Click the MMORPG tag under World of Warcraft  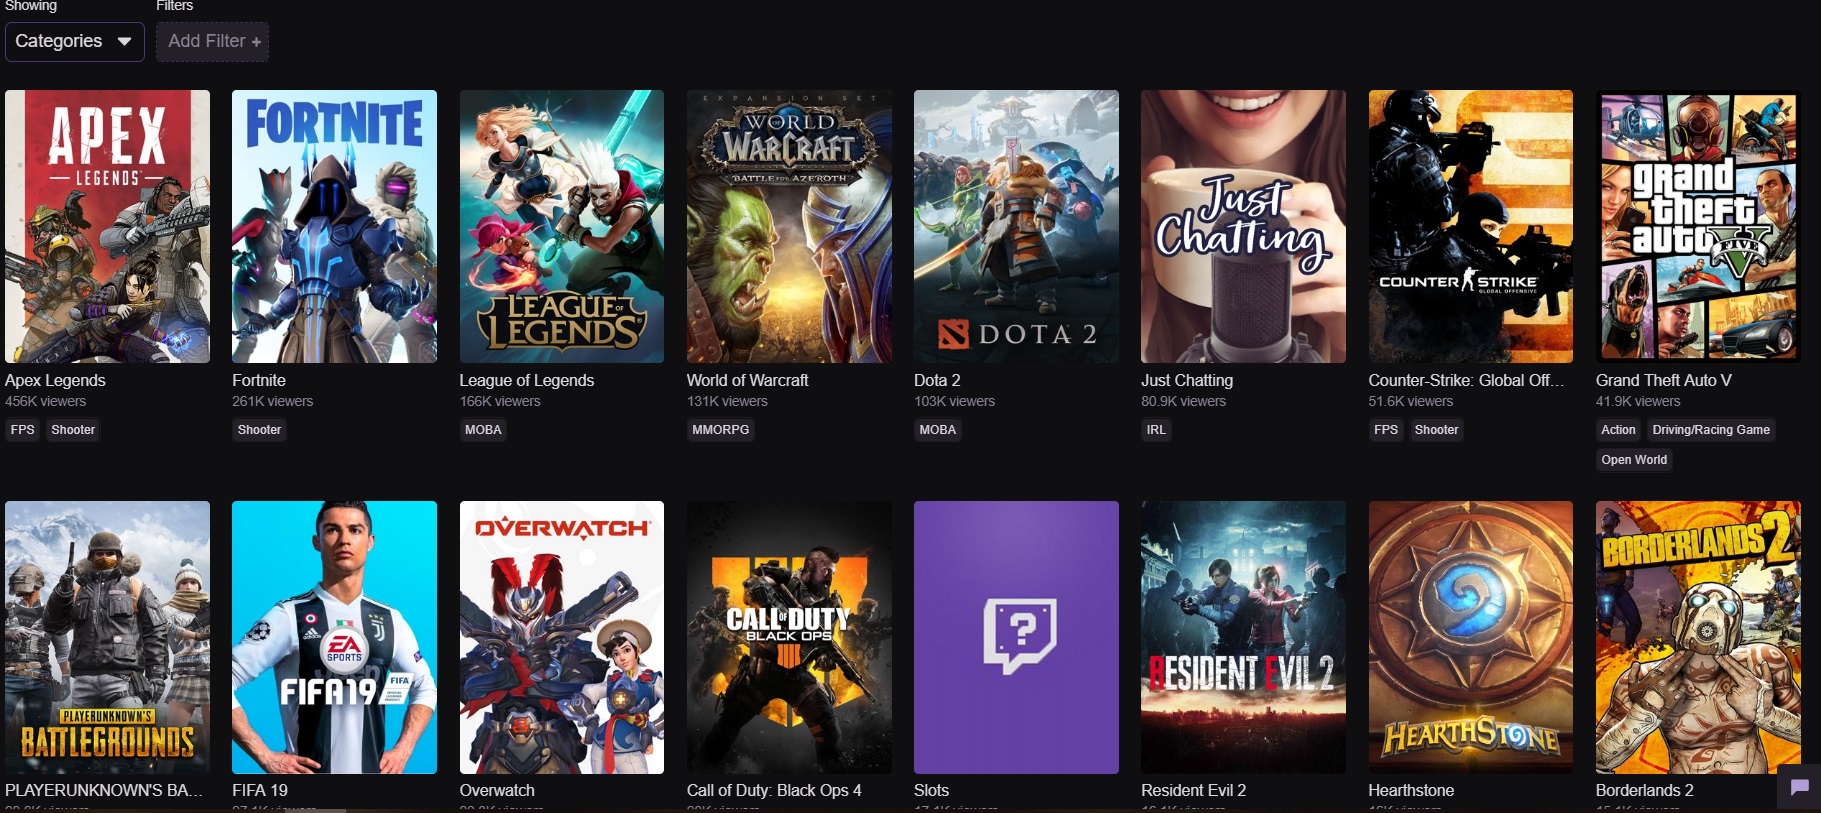[x=720, y=430]
